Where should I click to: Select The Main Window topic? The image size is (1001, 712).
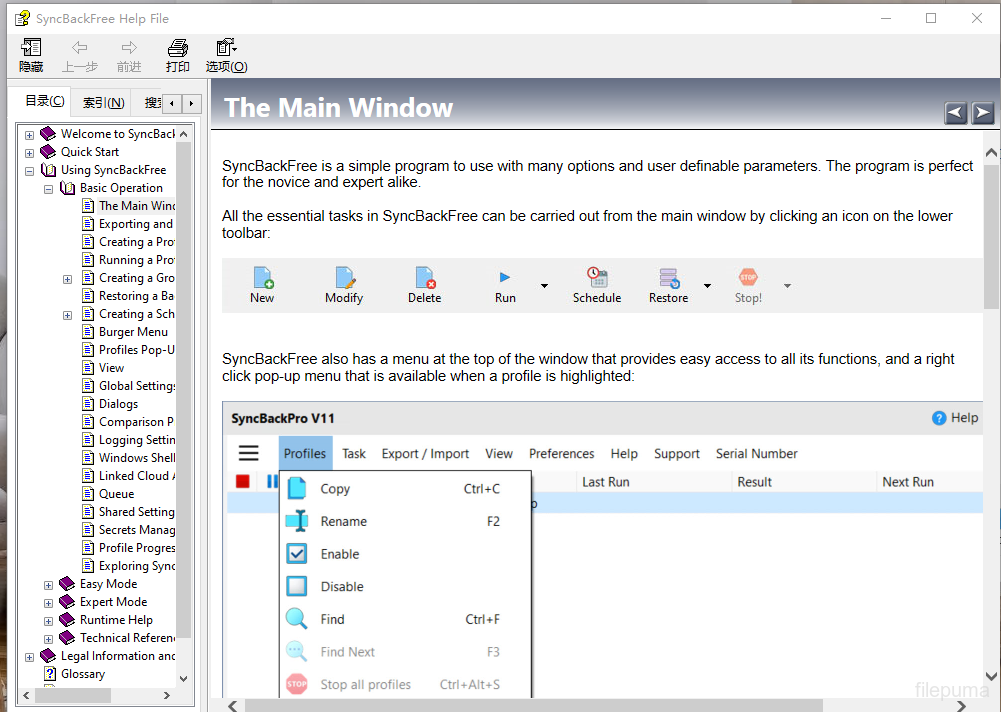click(x=137, y=206)
